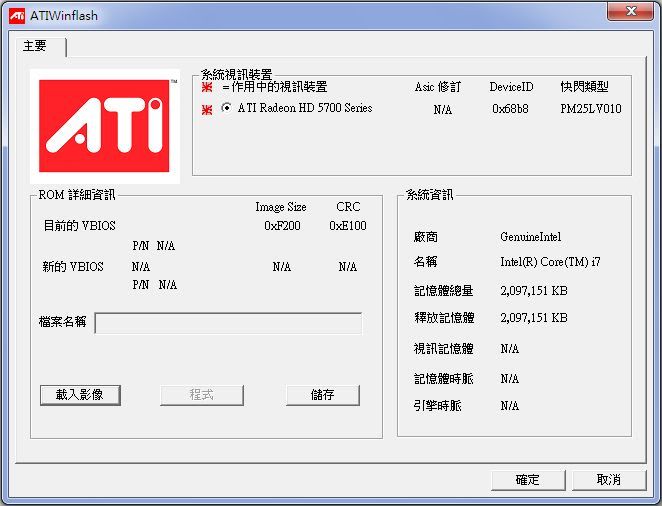Click the 載入影像 button

point(80,395)
